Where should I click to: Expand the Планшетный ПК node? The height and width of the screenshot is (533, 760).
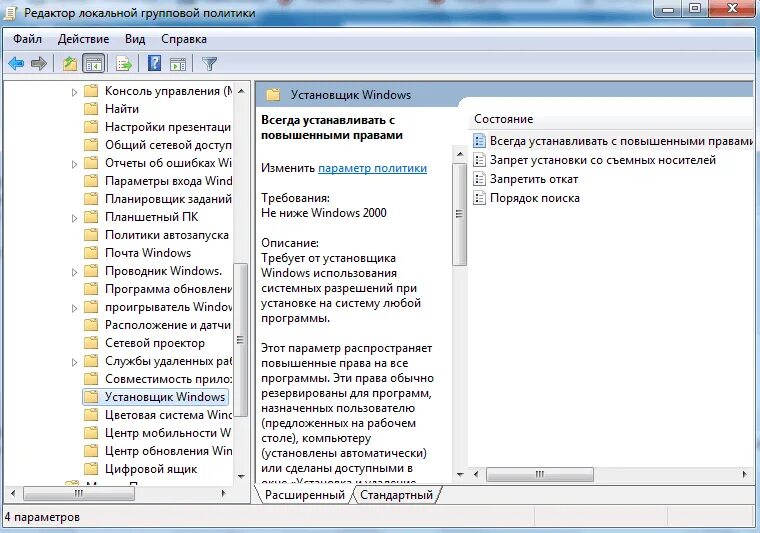74,218
